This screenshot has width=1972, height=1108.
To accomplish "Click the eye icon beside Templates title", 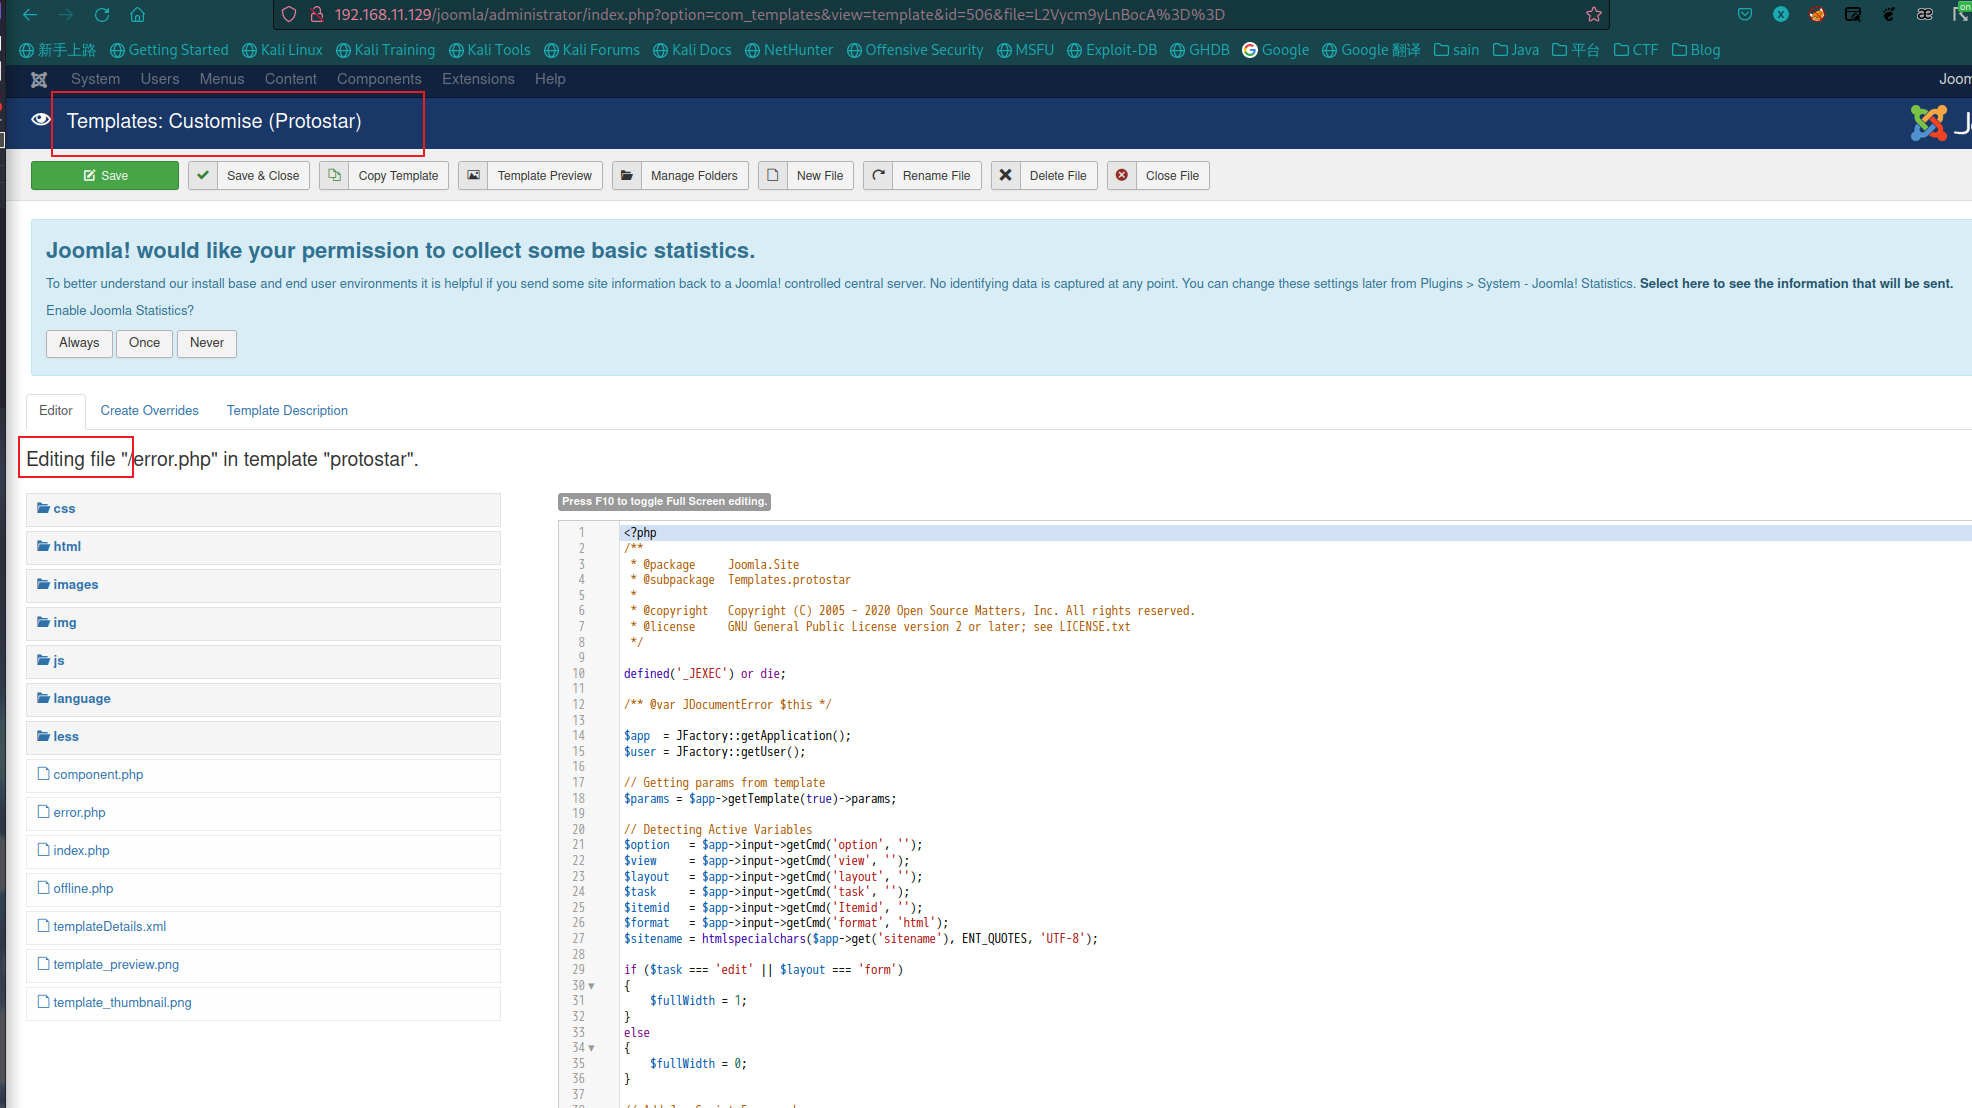I will click(41, 120).
